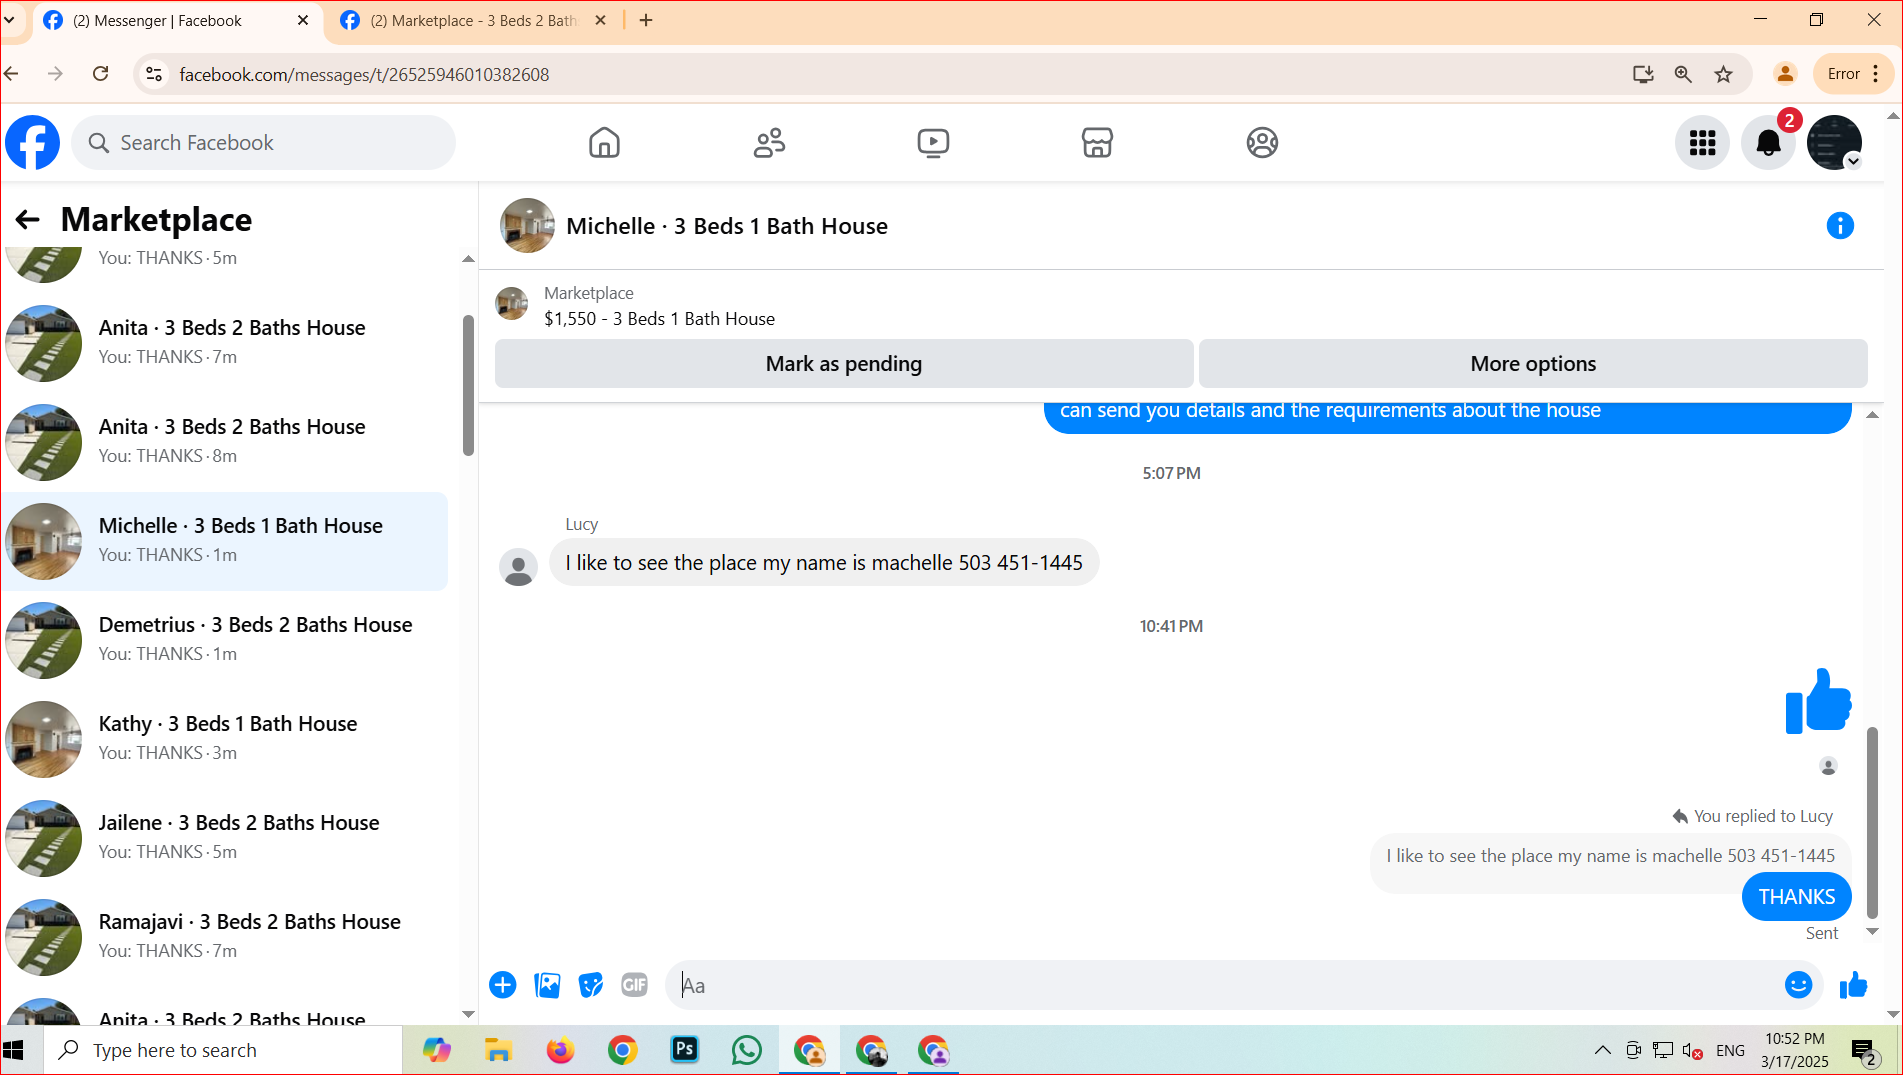Open Ramajavi · 3 Beds 2 Baths House chat
Image resolution: width=1903 pixels, height=1075 pixels.
tap(225, 936)
